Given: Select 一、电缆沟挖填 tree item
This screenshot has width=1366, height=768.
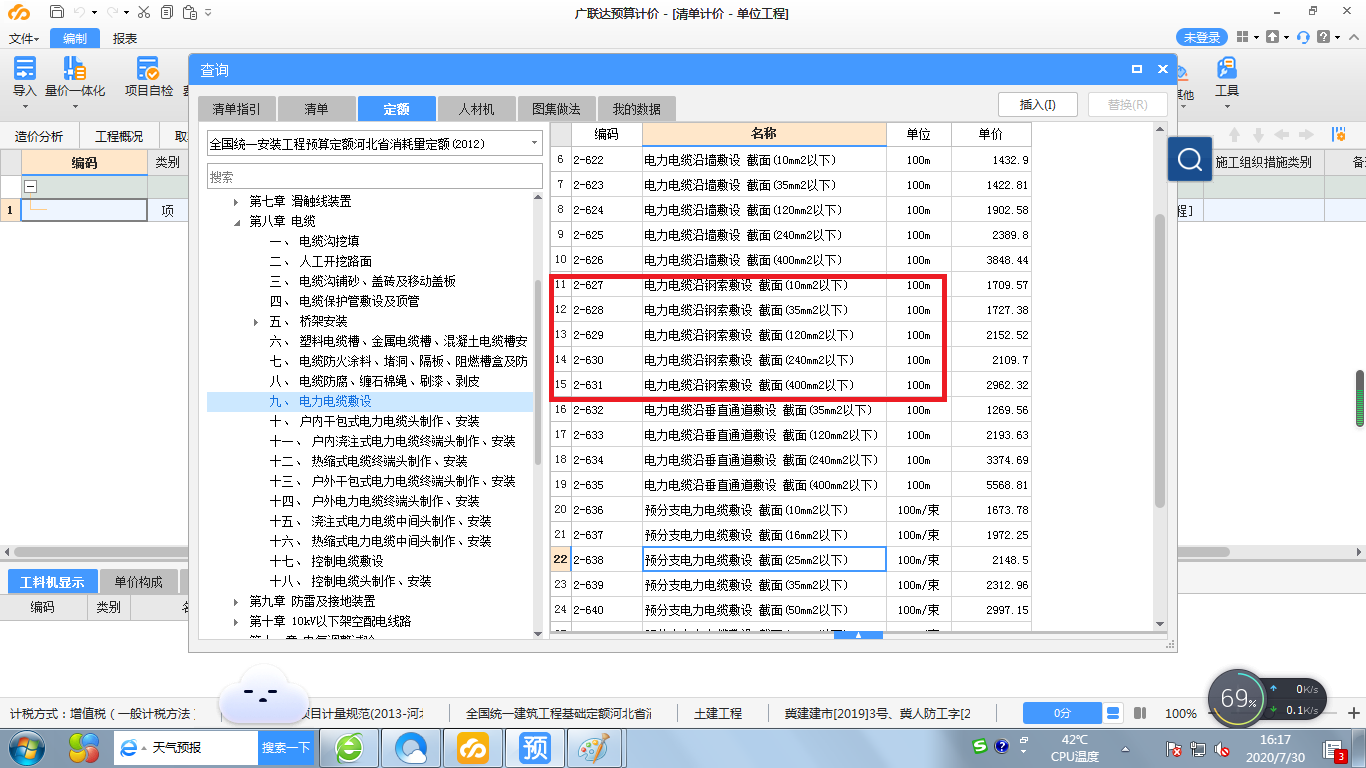Looking at the screenshot, I should point(314,242).
